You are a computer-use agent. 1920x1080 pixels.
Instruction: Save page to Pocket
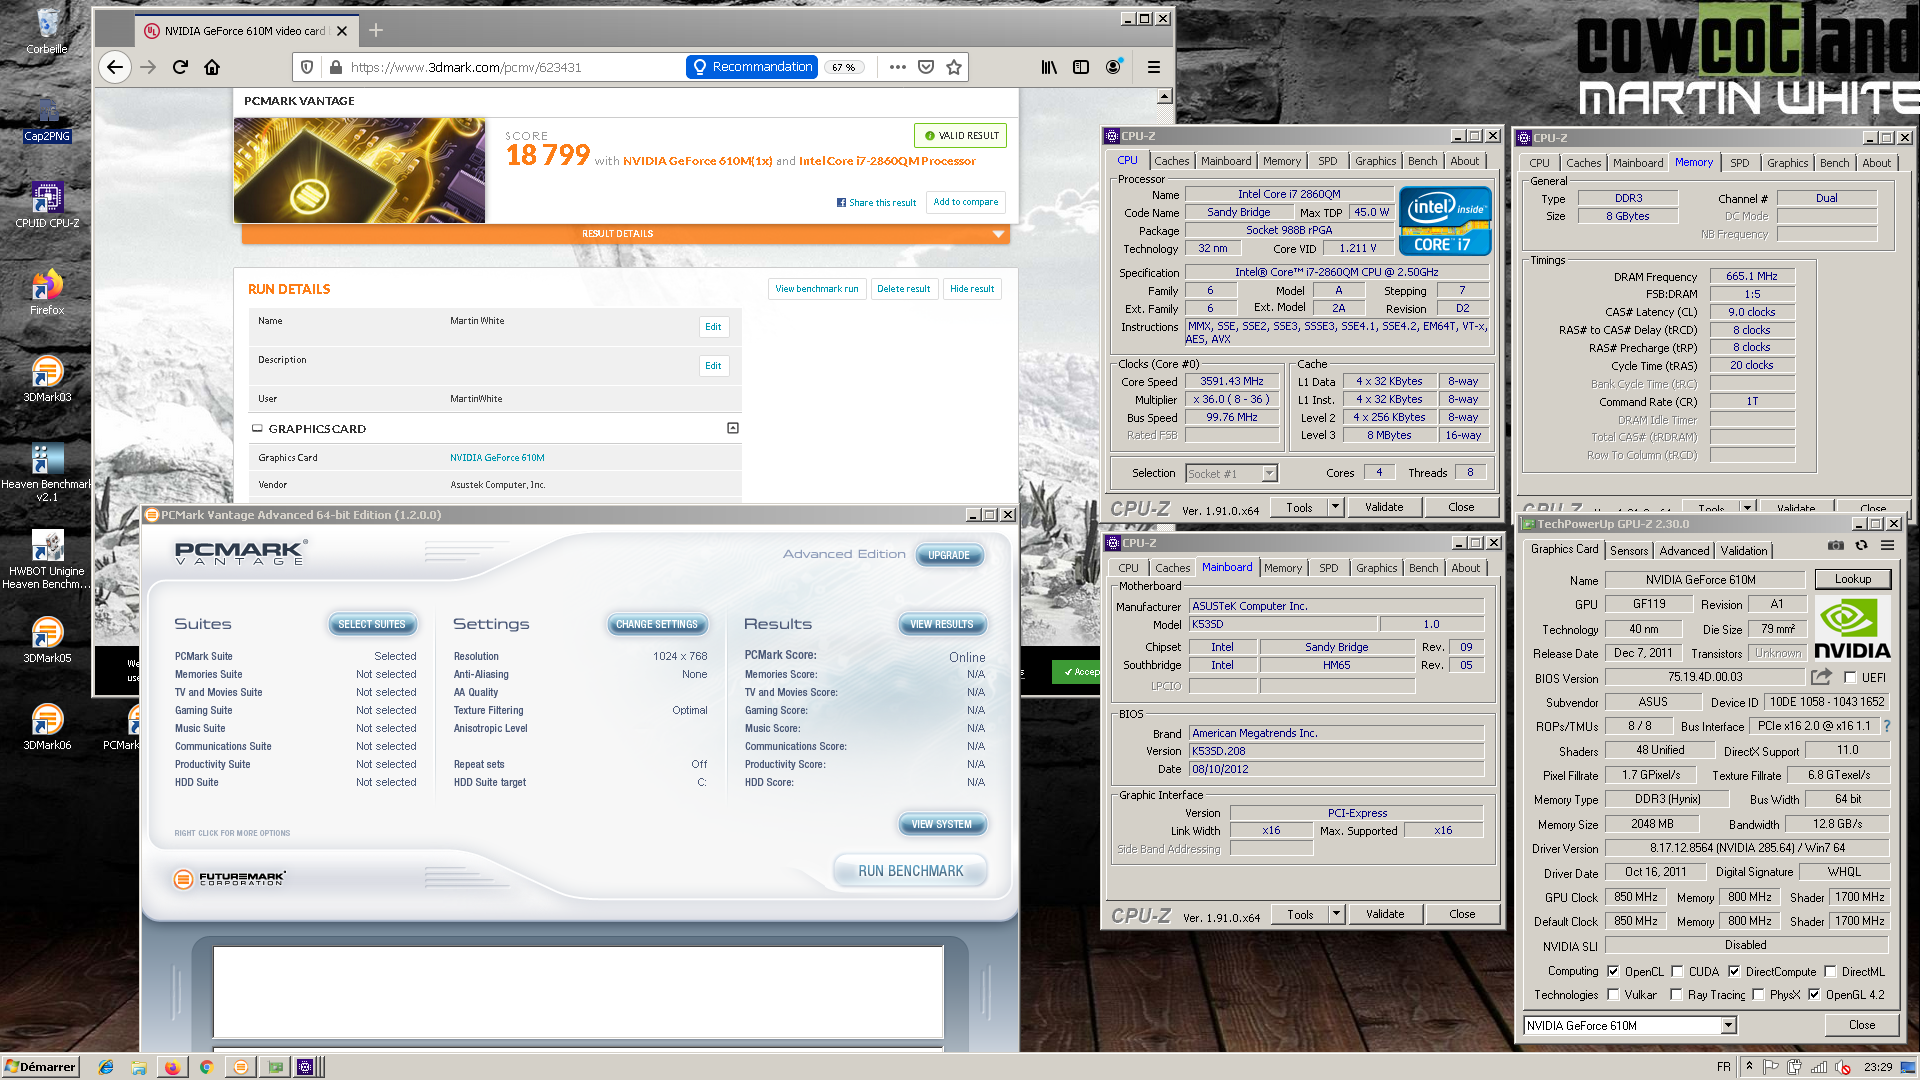coord(926,67)
